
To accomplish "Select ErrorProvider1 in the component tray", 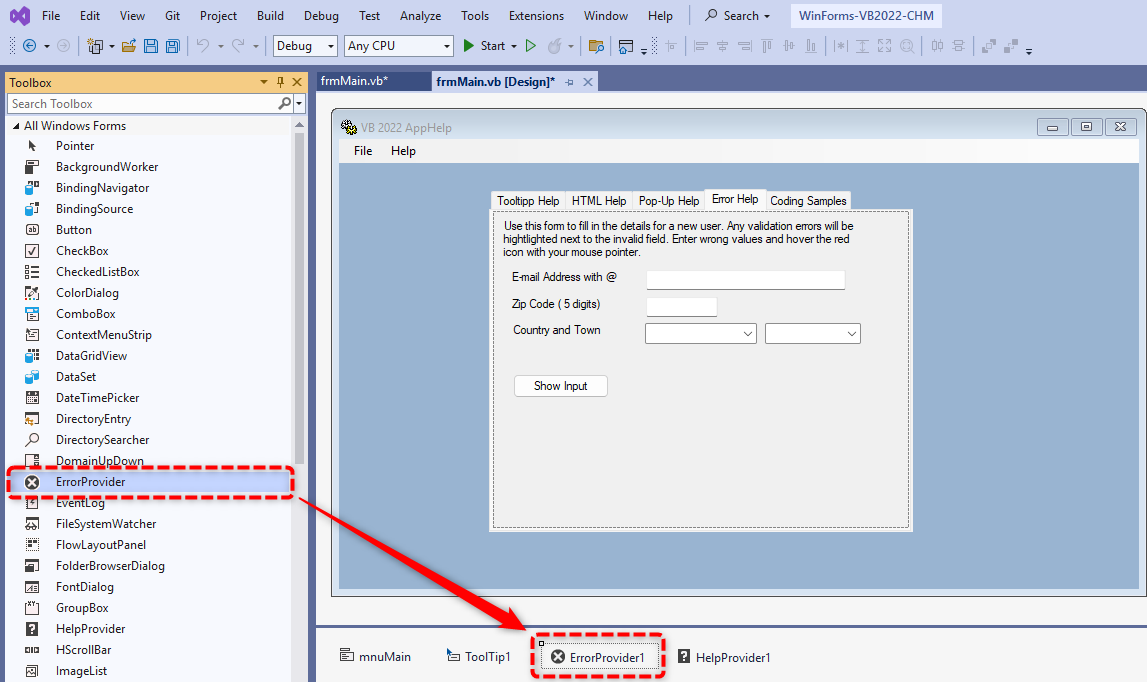I will click(x=606, y=657).
